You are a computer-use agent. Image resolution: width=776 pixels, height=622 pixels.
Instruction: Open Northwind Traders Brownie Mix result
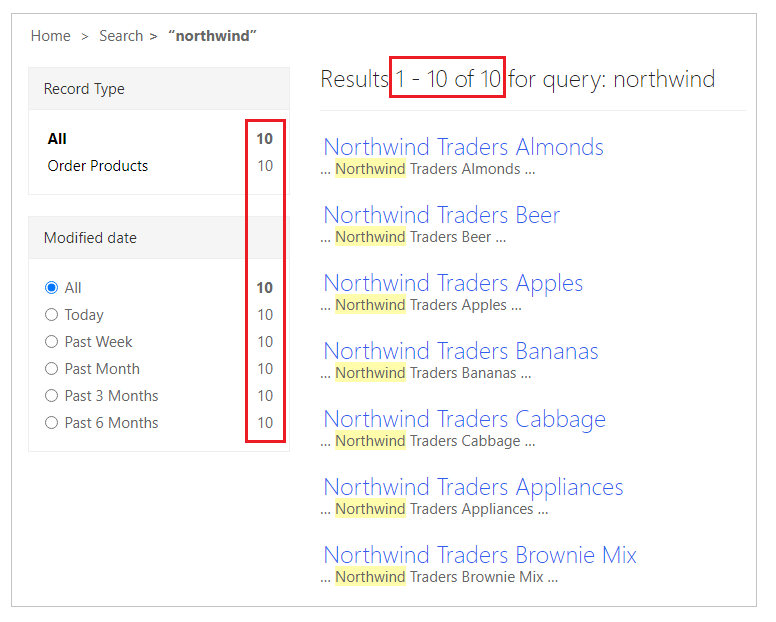pos(480,555)
